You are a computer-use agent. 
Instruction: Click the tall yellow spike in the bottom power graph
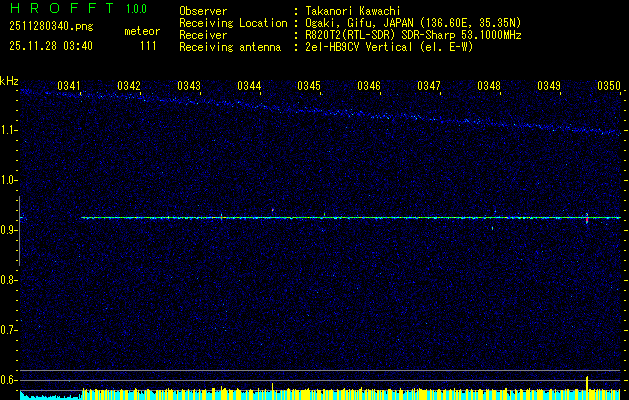(587, 385)
